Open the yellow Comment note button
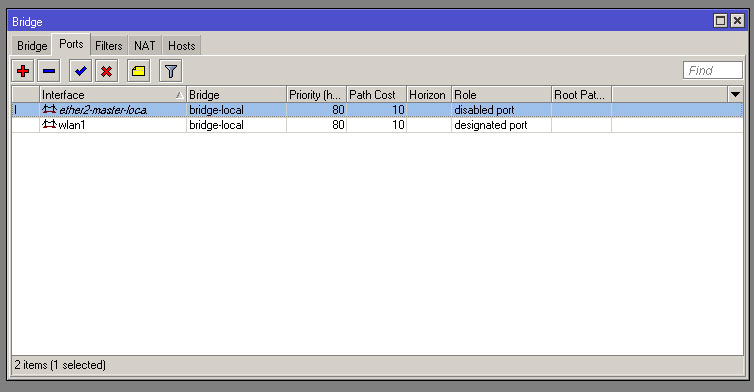754x392 pixels. pos(138,71)
